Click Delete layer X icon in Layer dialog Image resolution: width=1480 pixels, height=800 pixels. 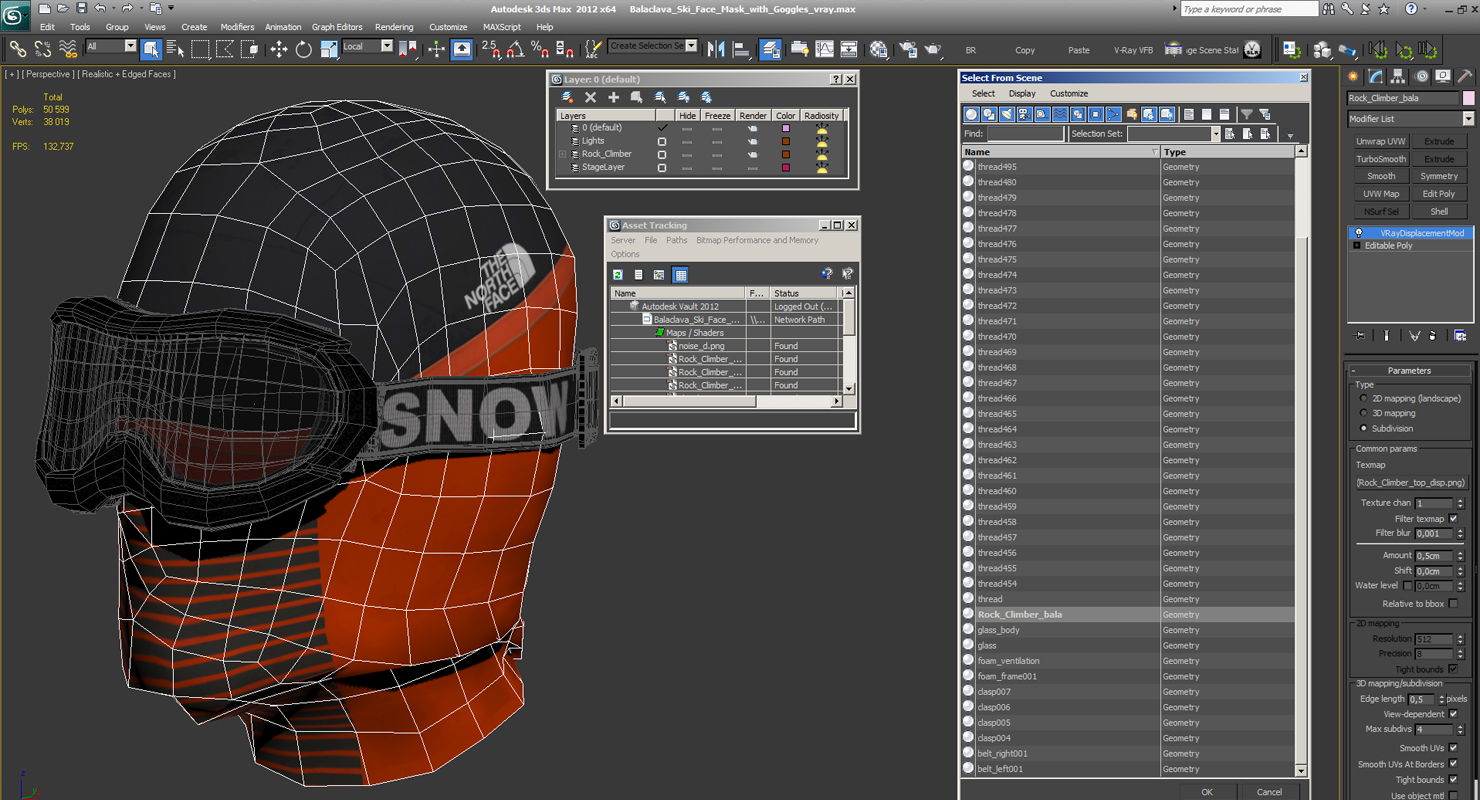click(590, 97)
